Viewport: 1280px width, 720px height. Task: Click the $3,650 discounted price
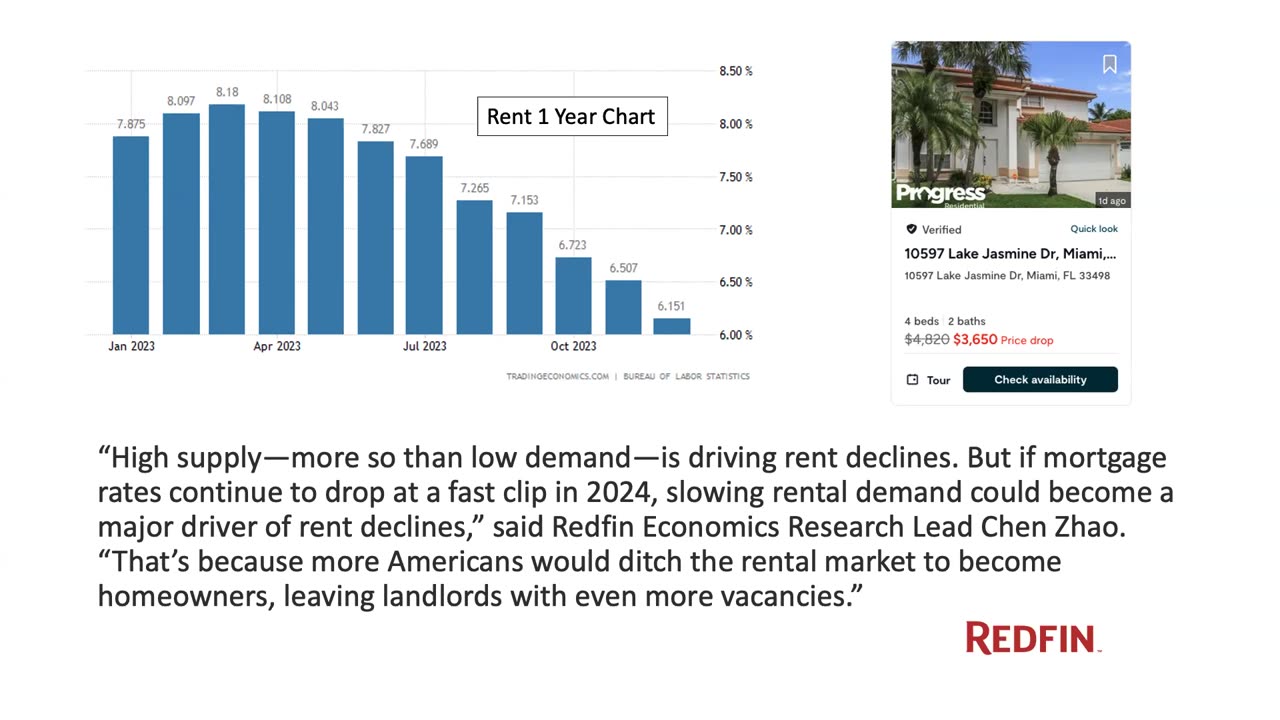(x=975, y=340)
